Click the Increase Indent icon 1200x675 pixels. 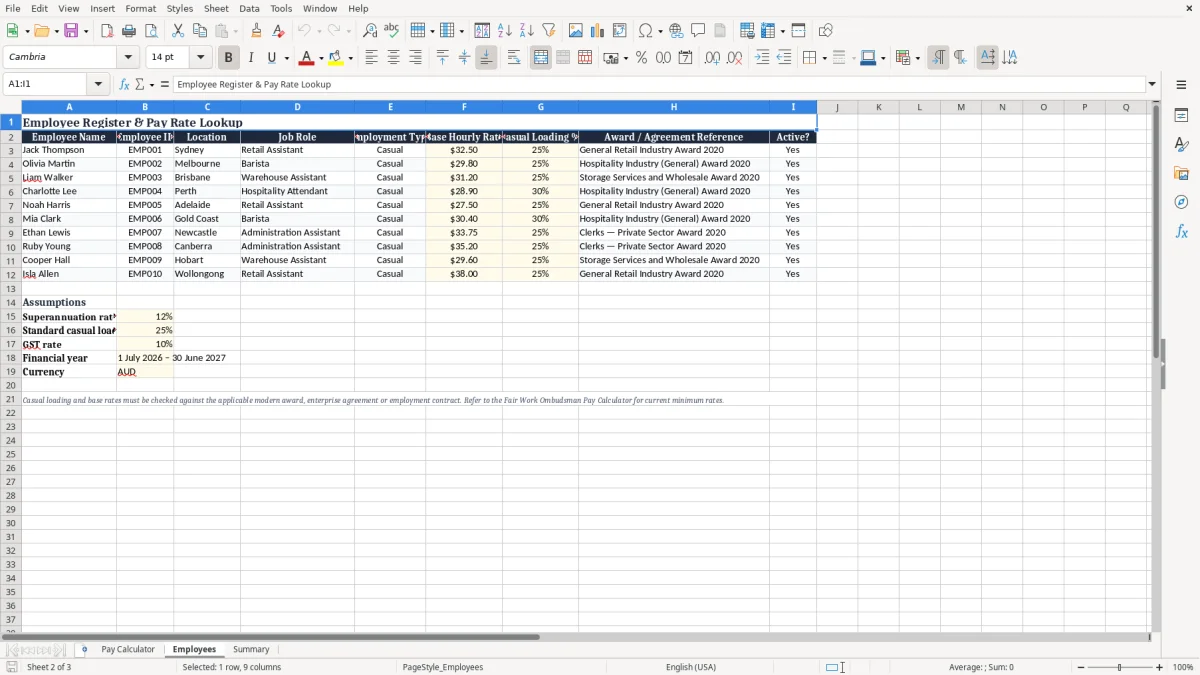pyautogui.click(x=762, y=58)
